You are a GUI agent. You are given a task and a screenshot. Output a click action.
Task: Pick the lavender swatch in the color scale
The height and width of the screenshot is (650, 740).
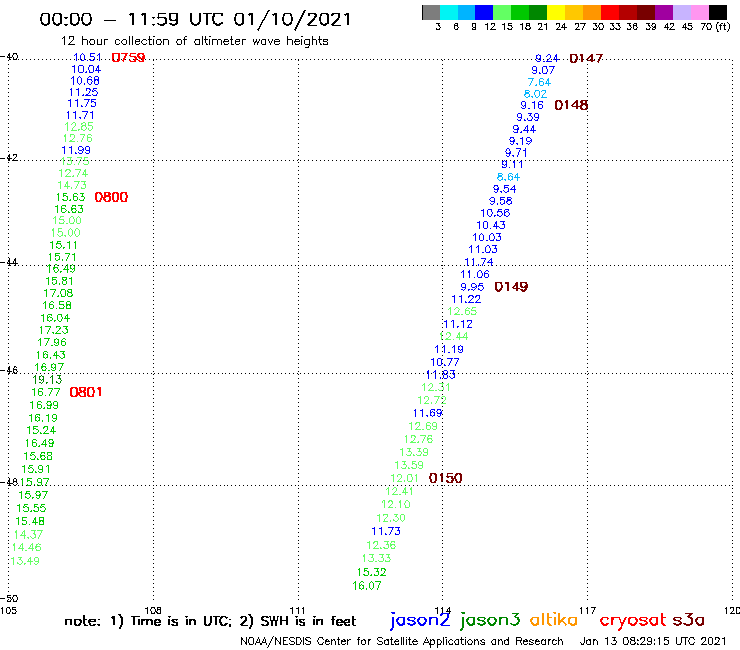[x=681, y=12]
